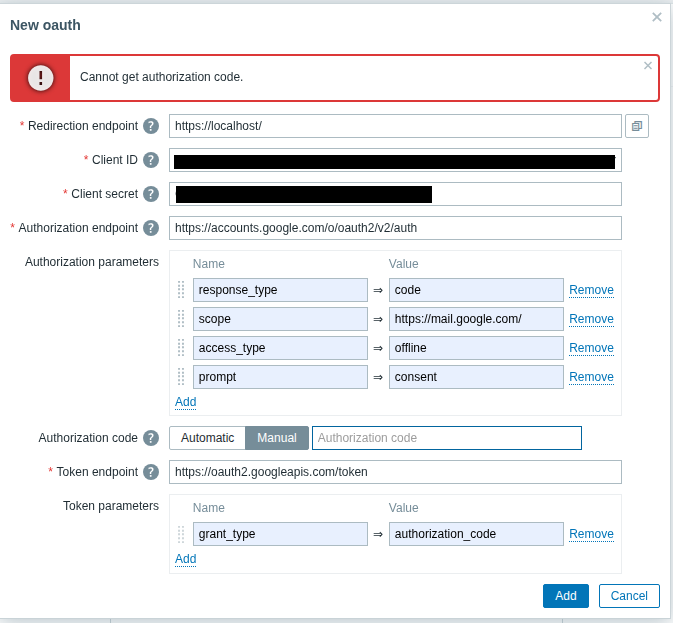Select Manual authorization code mode

pos(277,438)
